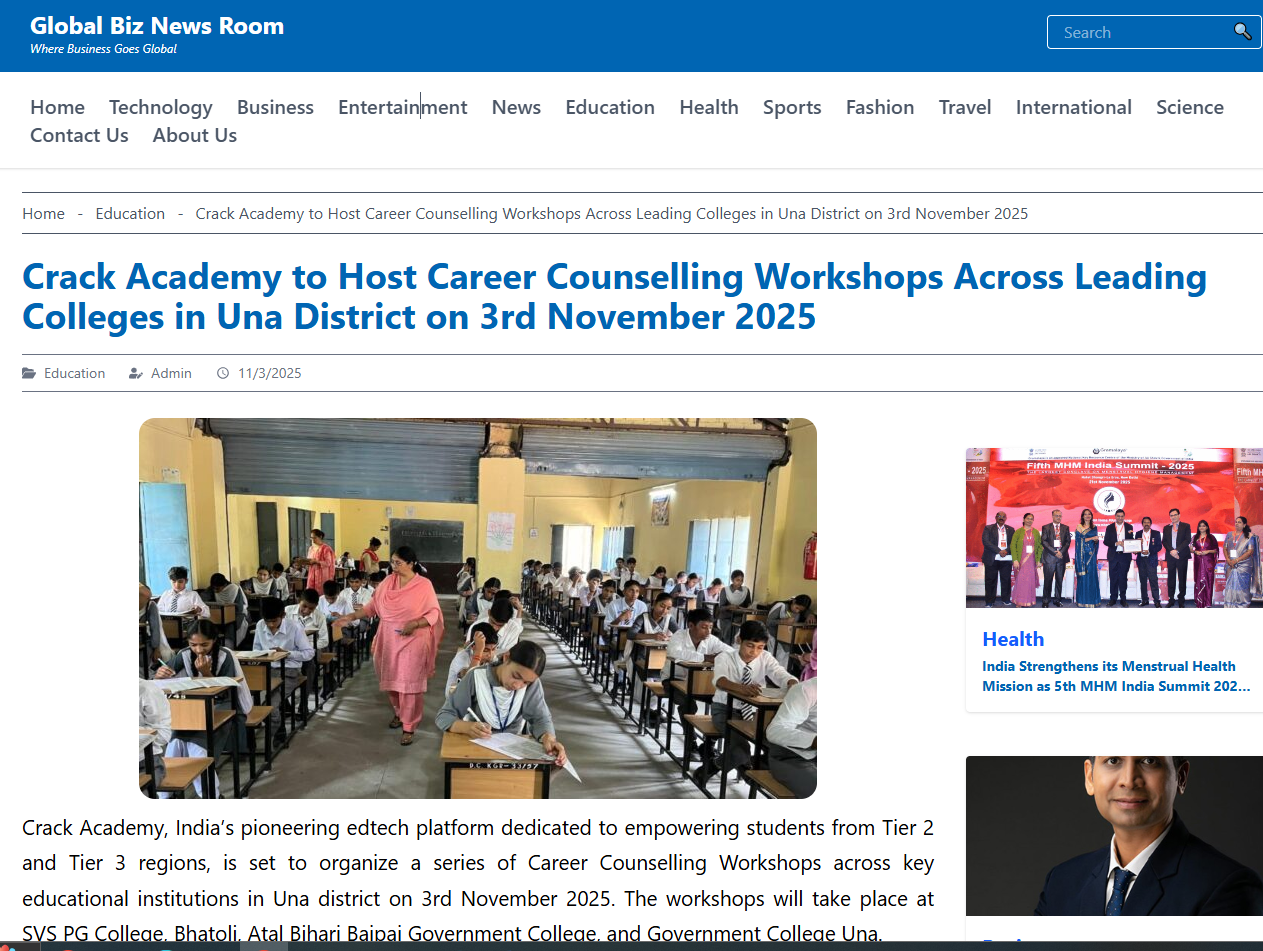The image size is (1263, 951).
Task: Click the Health category heading in sidebar
Action: click(1012, 639)
